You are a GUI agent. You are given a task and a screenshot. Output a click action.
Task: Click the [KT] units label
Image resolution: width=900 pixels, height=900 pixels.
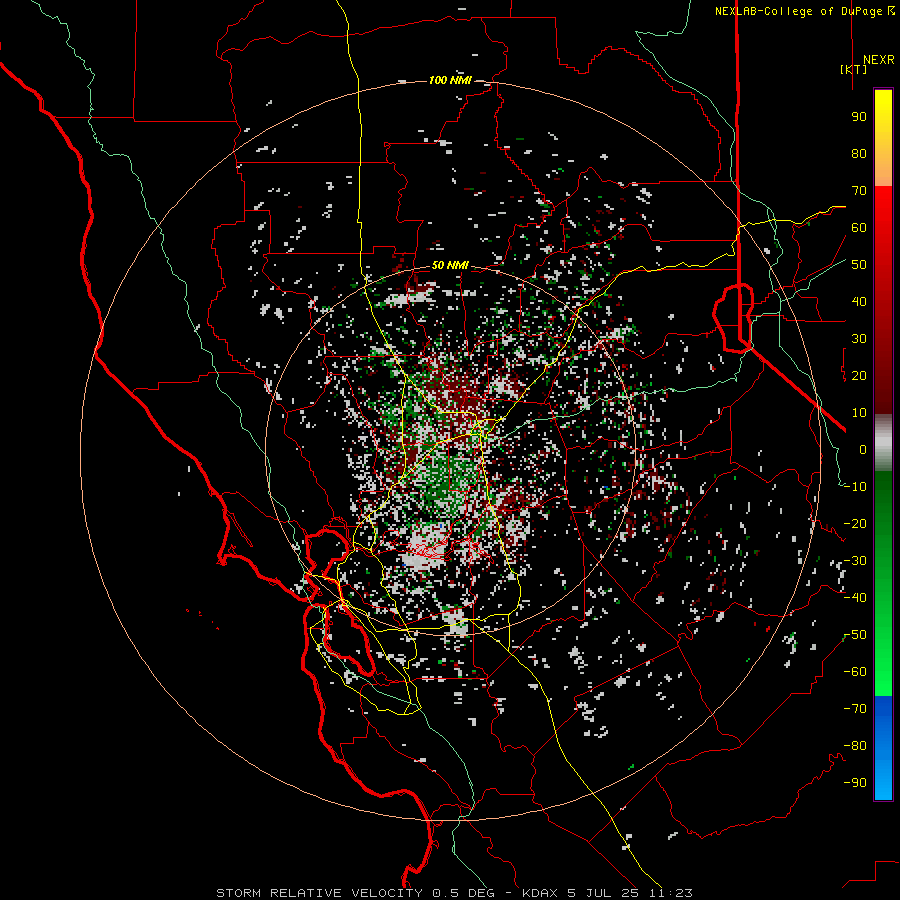854,69
